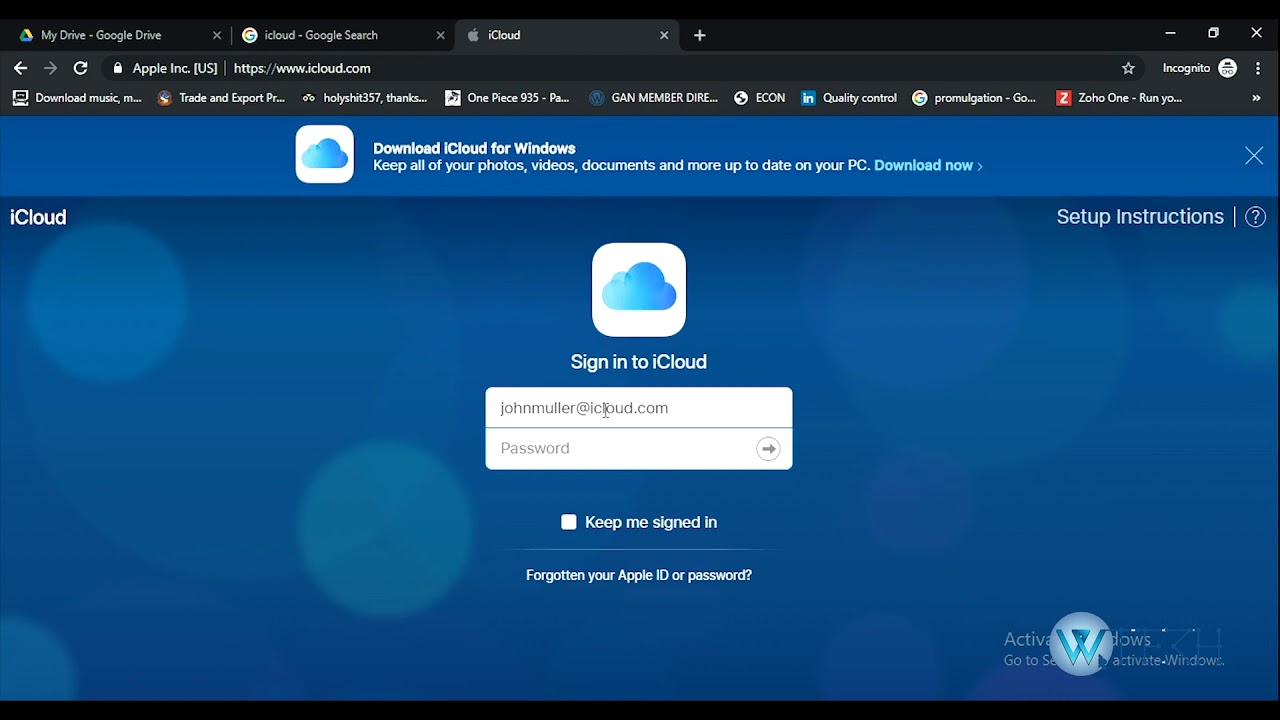Show more bookmarks with the double chevron
Viewport: 1280px width, 720px height.
pos(1256,98)
